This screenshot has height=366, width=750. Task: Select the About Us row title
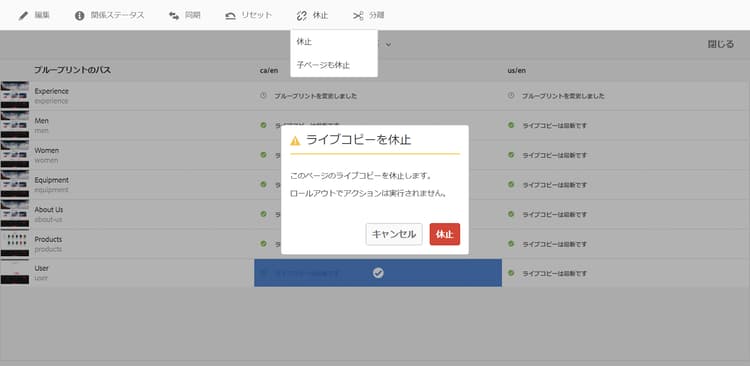(48, 210)
